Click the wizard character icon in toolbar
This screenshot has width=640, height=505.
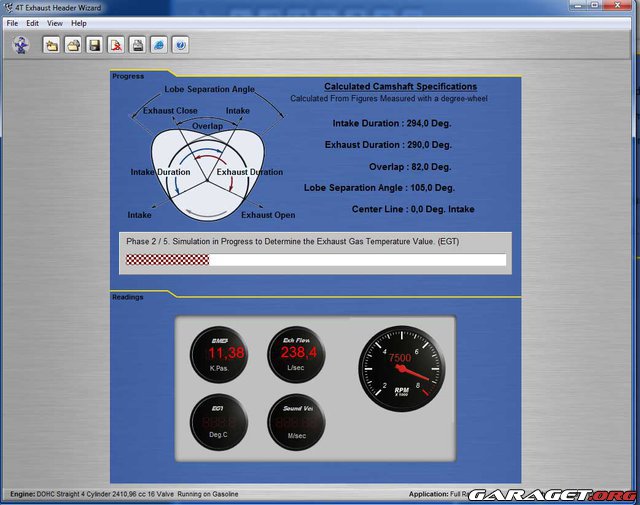(19, 45)
